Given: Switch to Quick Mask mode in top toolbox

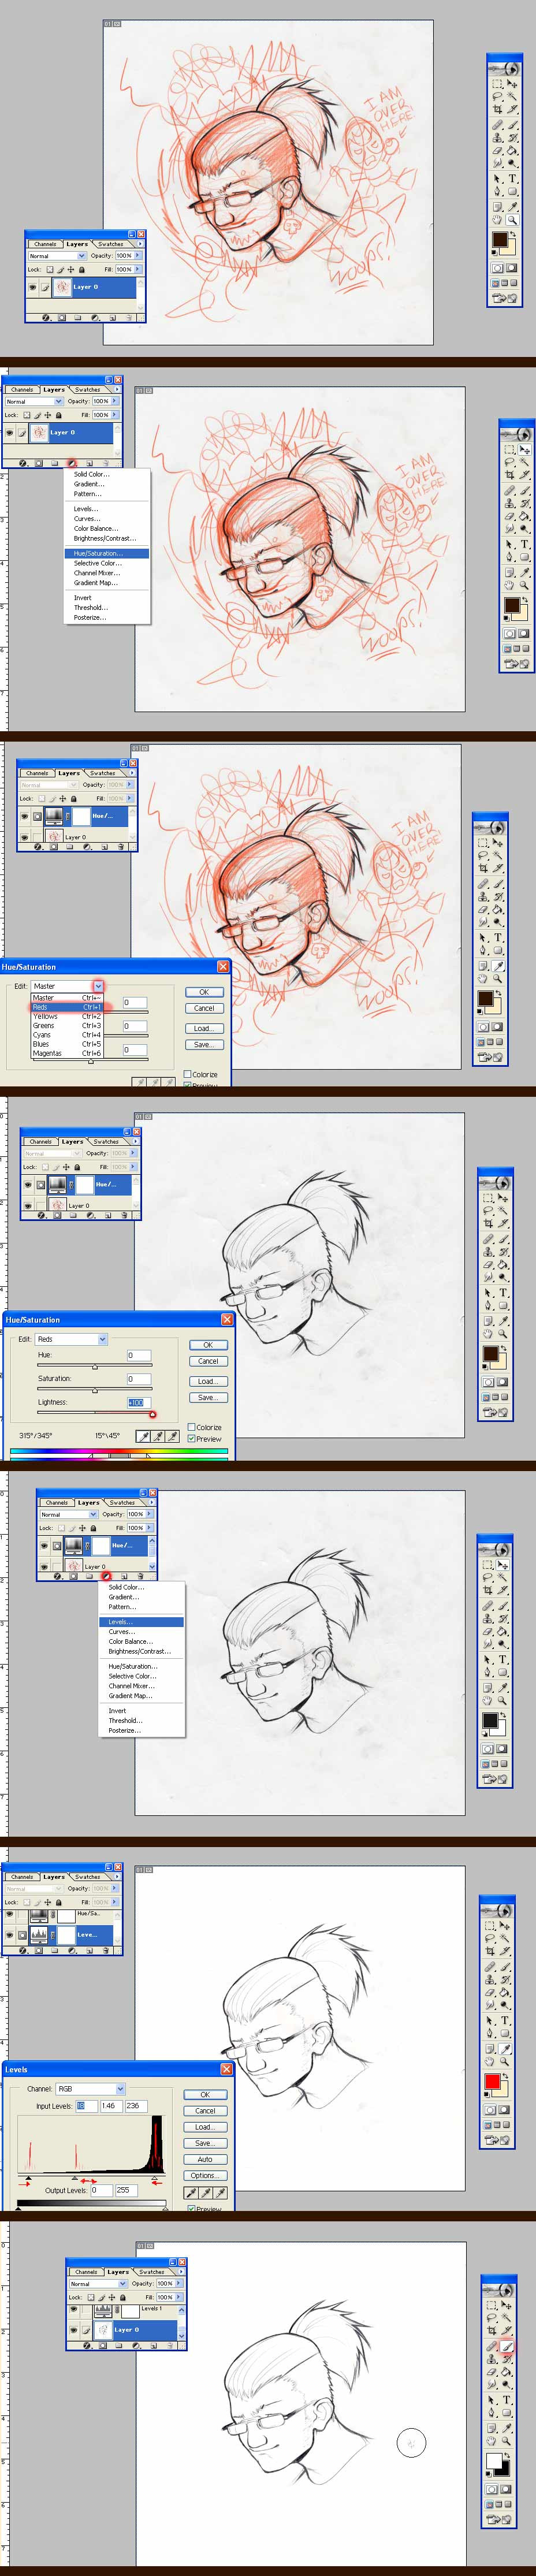Looking at the screenshot, I should (x=511, y=268).
